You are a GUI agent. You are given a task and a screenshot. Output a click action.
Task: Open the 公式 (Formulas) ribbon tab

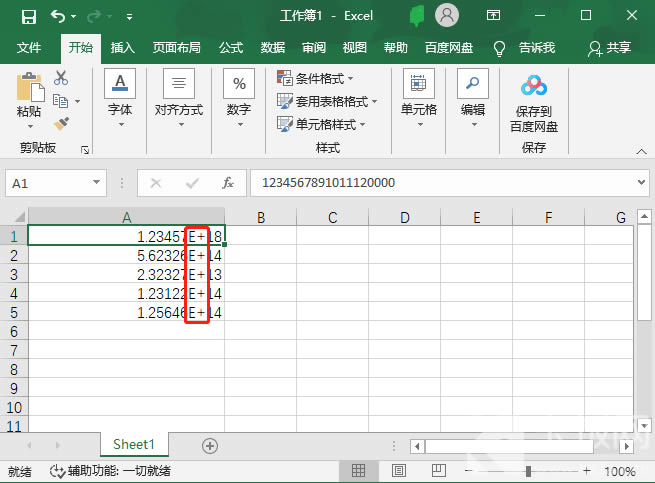point(231,48)
